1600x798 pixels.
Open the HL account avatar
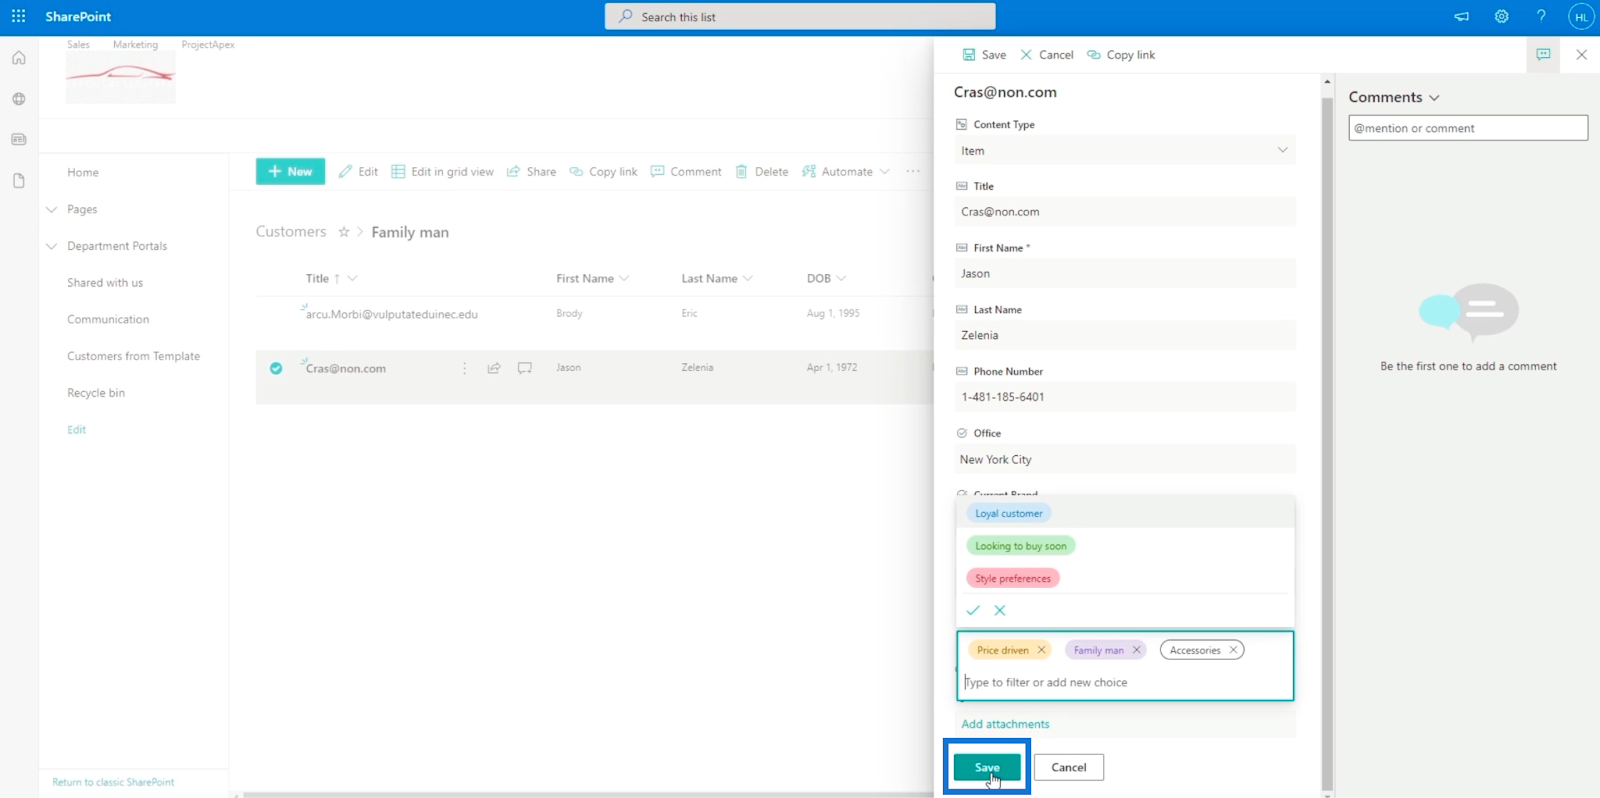1581,17
